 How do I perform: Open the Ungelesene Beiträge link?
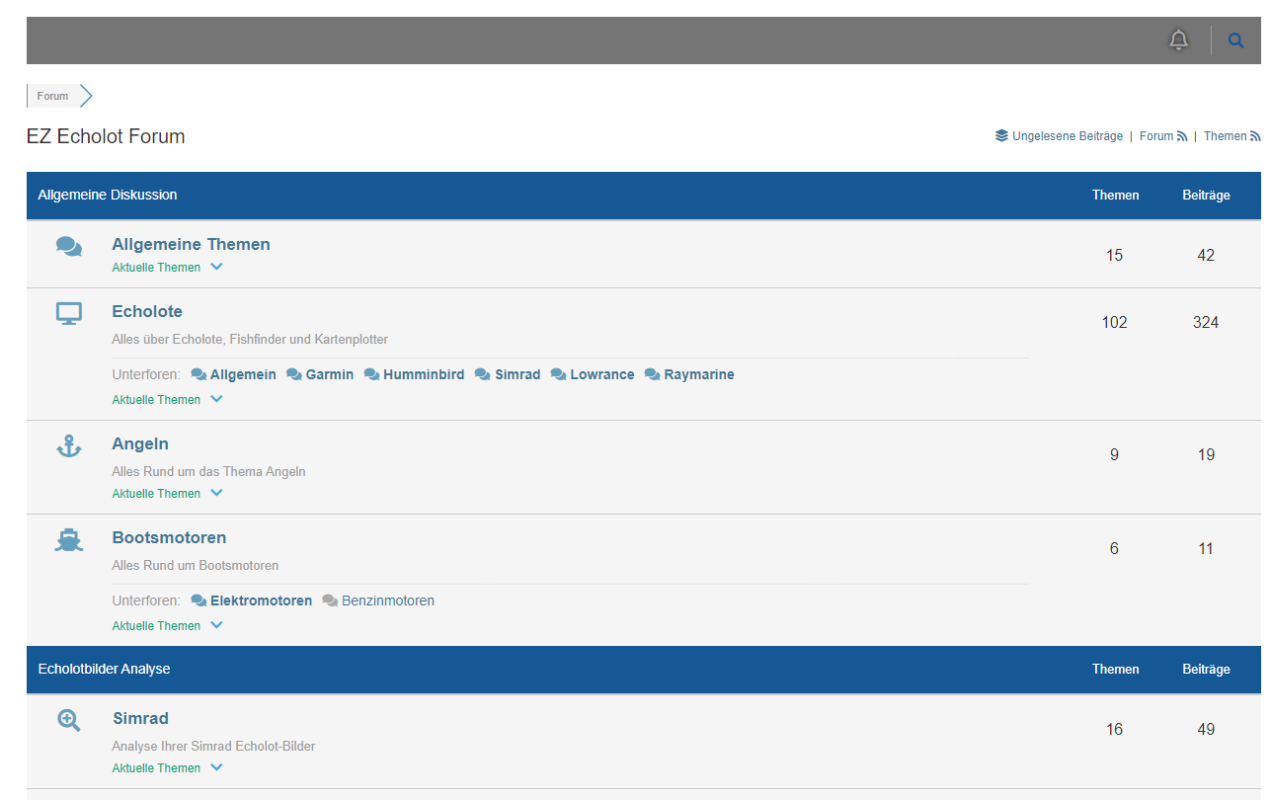[1067, 136]
